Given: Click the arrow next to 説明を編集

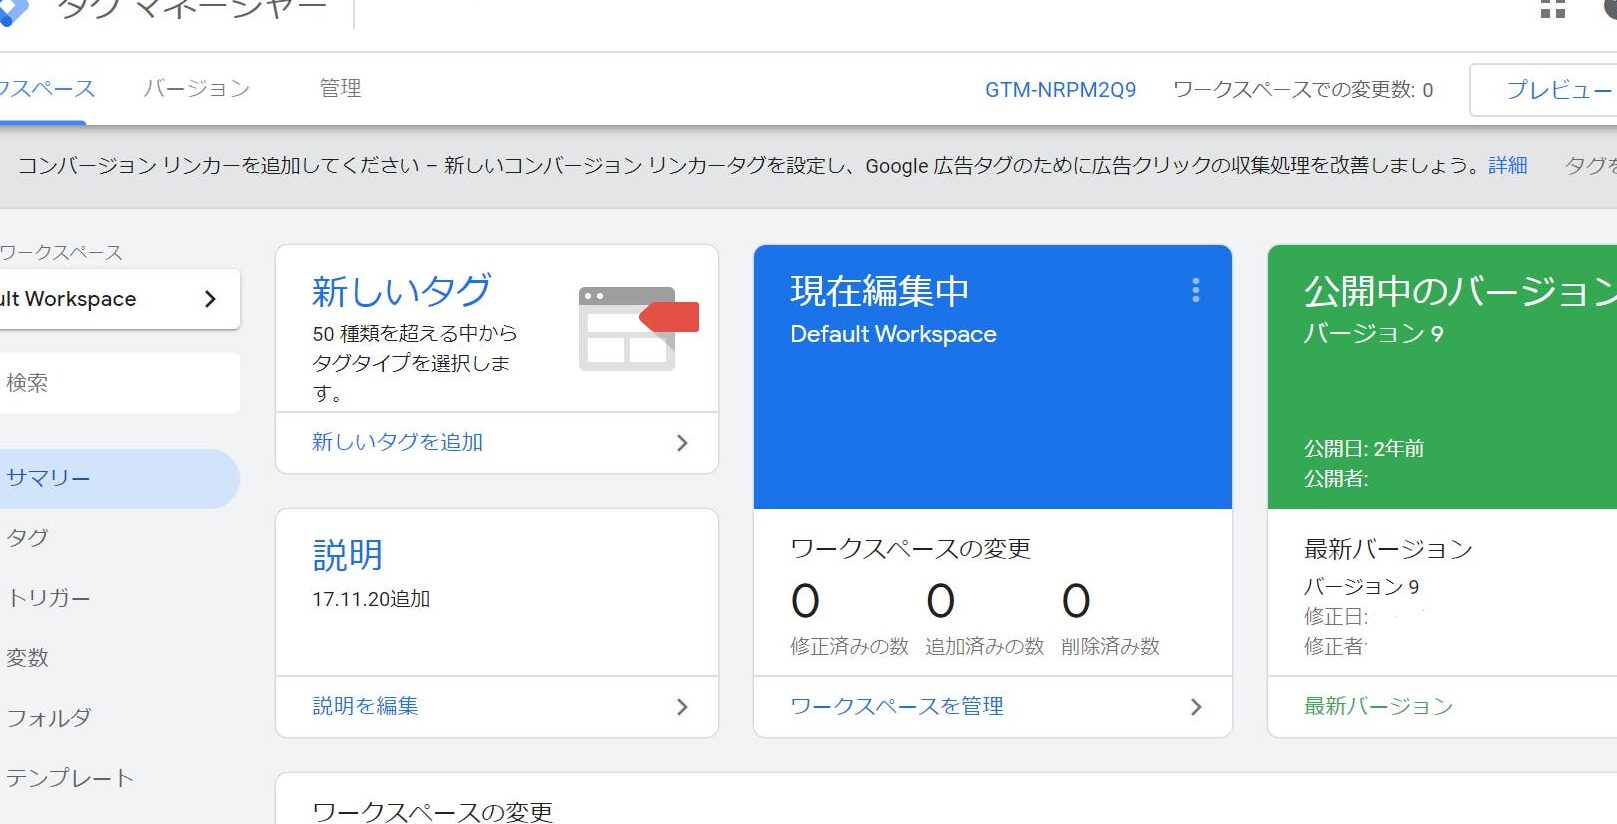Looking at the screenshot, I should (x=682, y=707).
